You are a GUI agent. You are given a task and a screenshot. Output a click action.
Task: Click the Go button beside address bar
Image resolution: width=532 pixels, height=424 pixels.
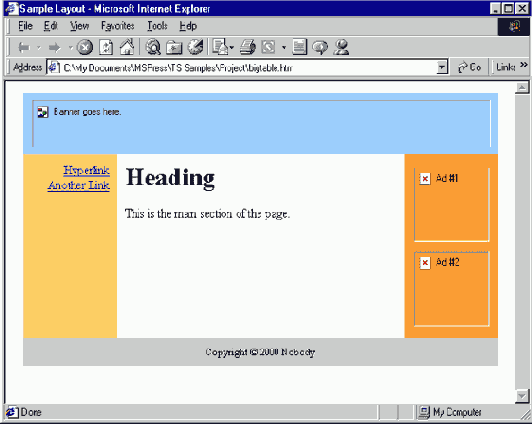coord(470,67)
